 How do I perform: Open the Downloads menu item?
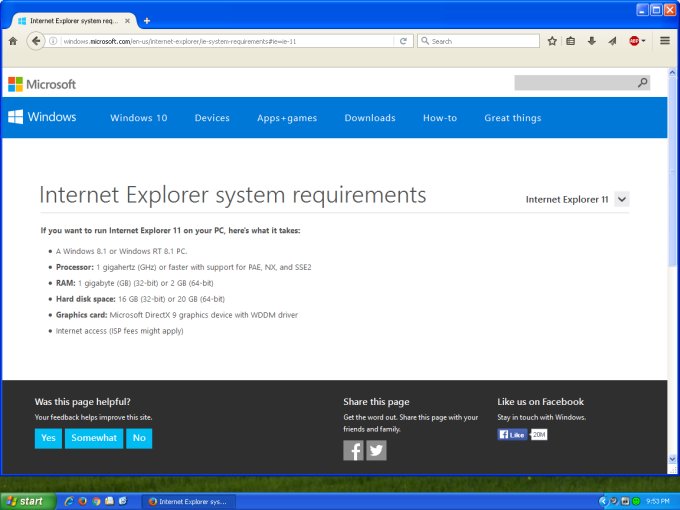370,118
